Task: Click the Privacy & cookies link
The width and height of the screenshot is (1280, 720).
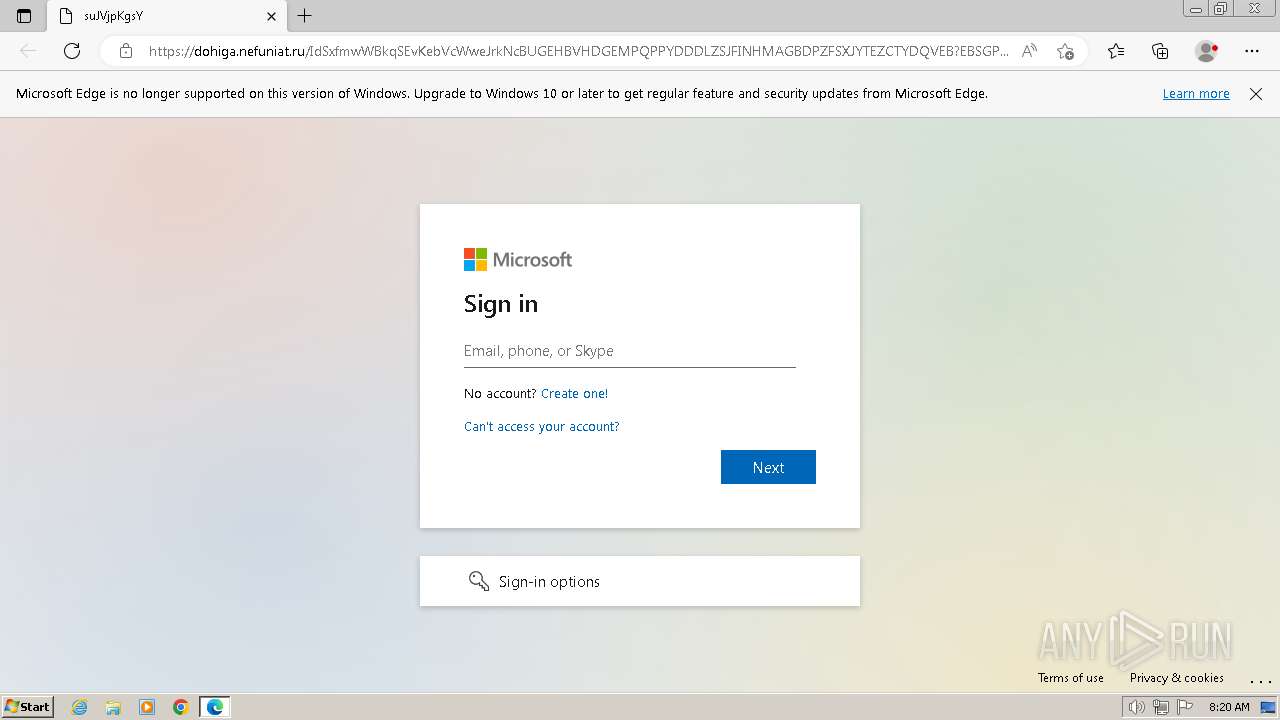Action: tap(1177, 678)
